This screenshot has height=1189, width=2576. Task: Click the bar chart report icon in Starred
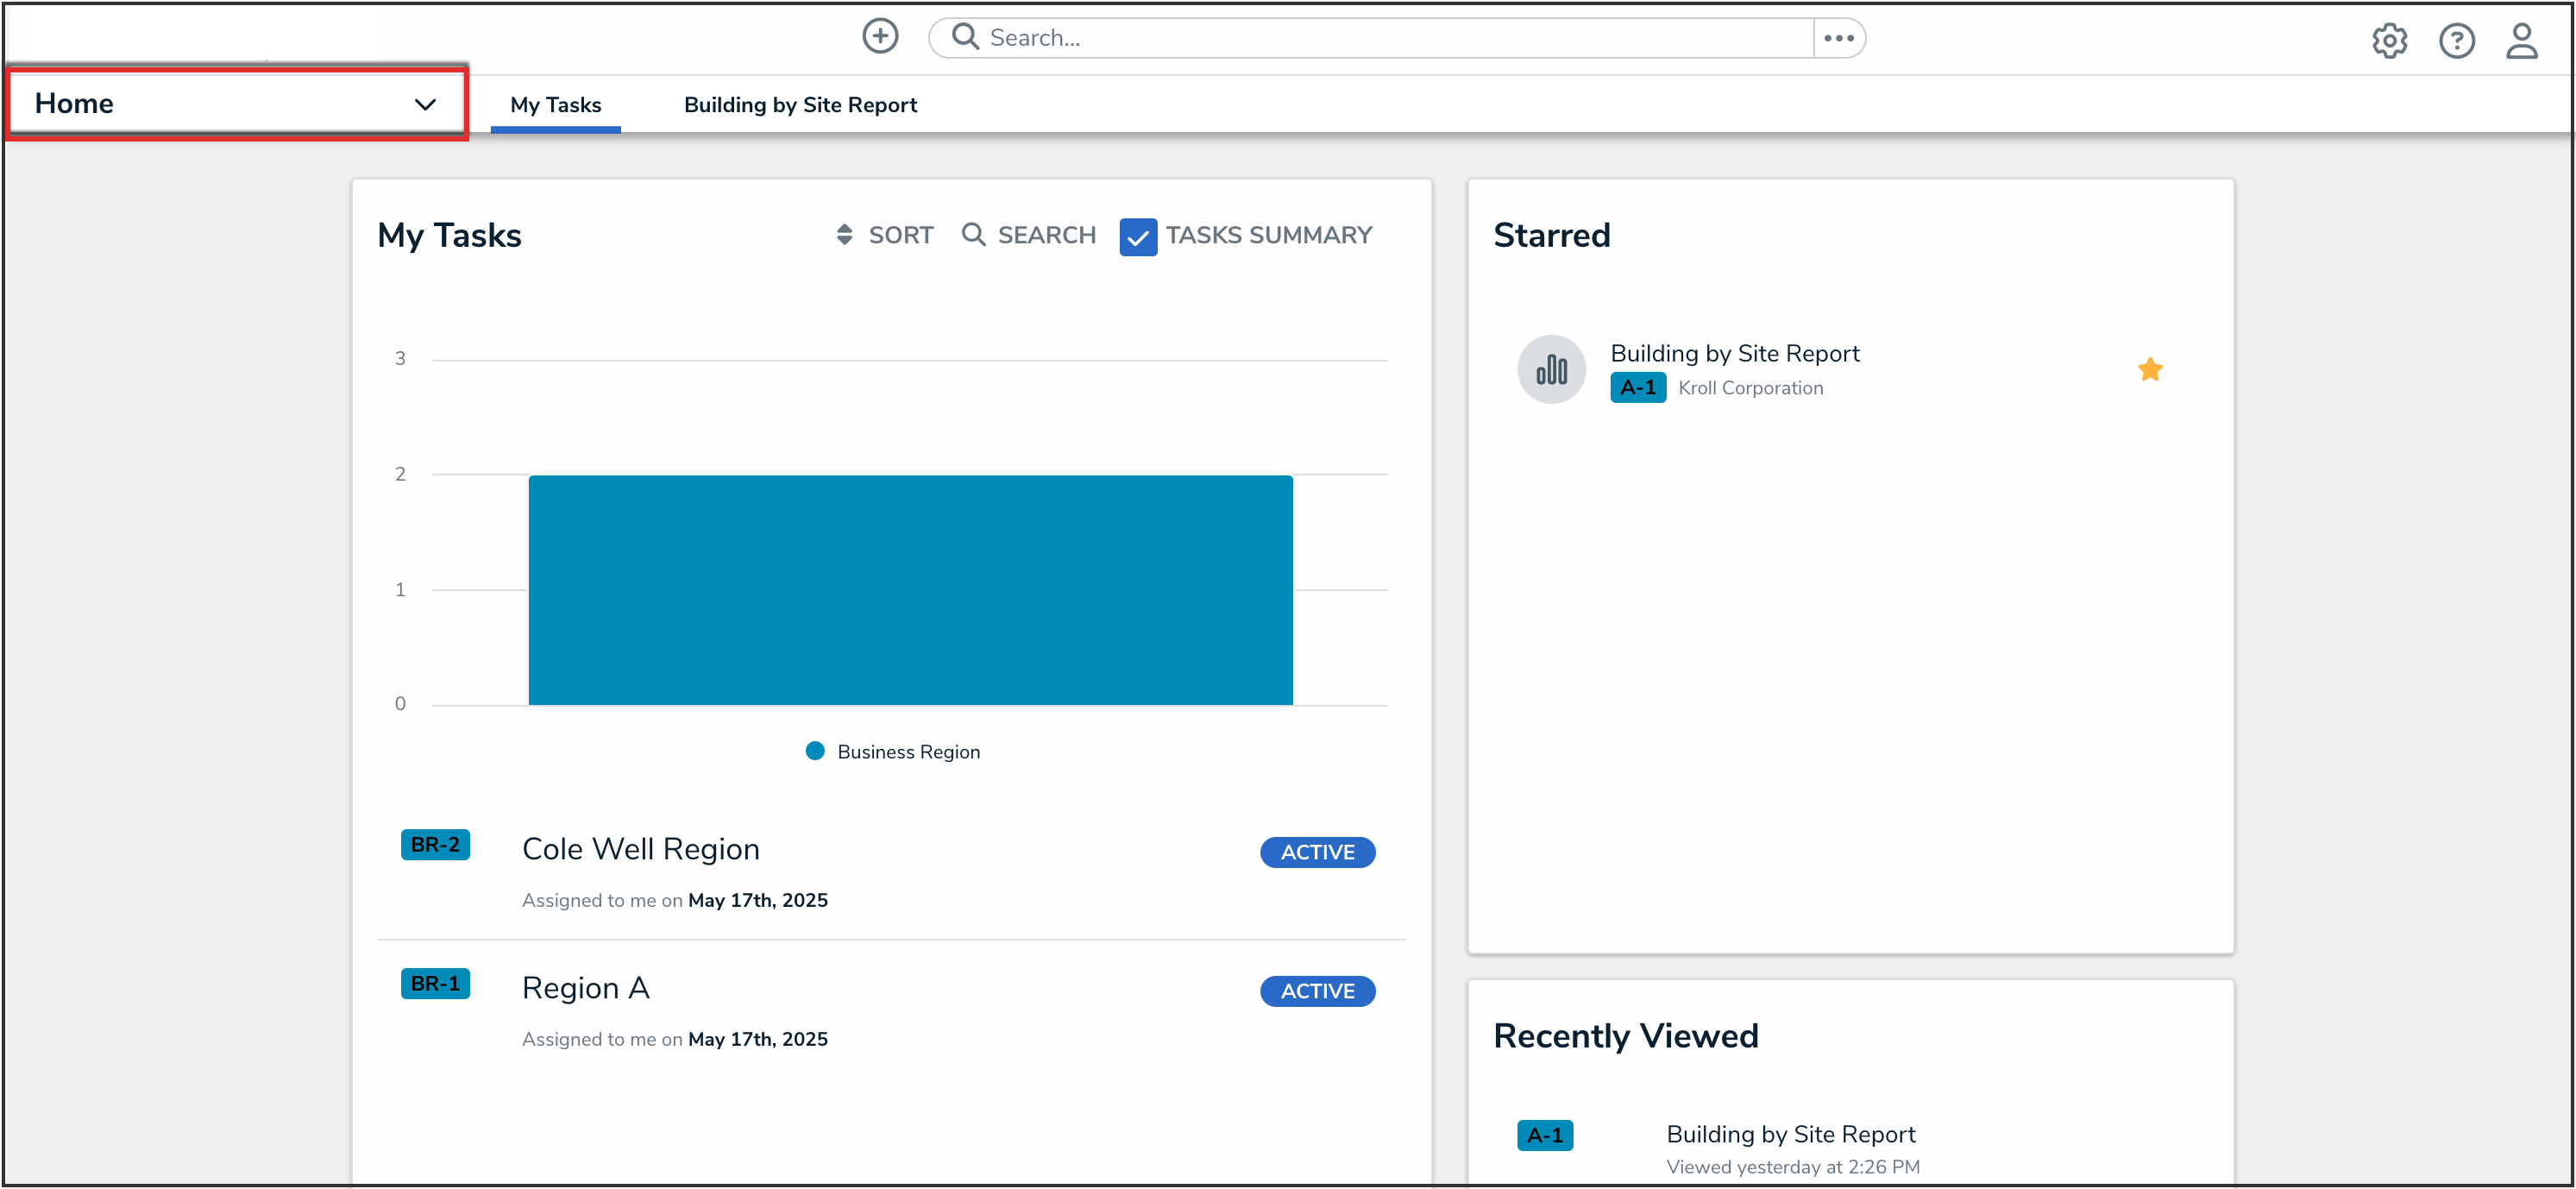(x=1551, y=370)
